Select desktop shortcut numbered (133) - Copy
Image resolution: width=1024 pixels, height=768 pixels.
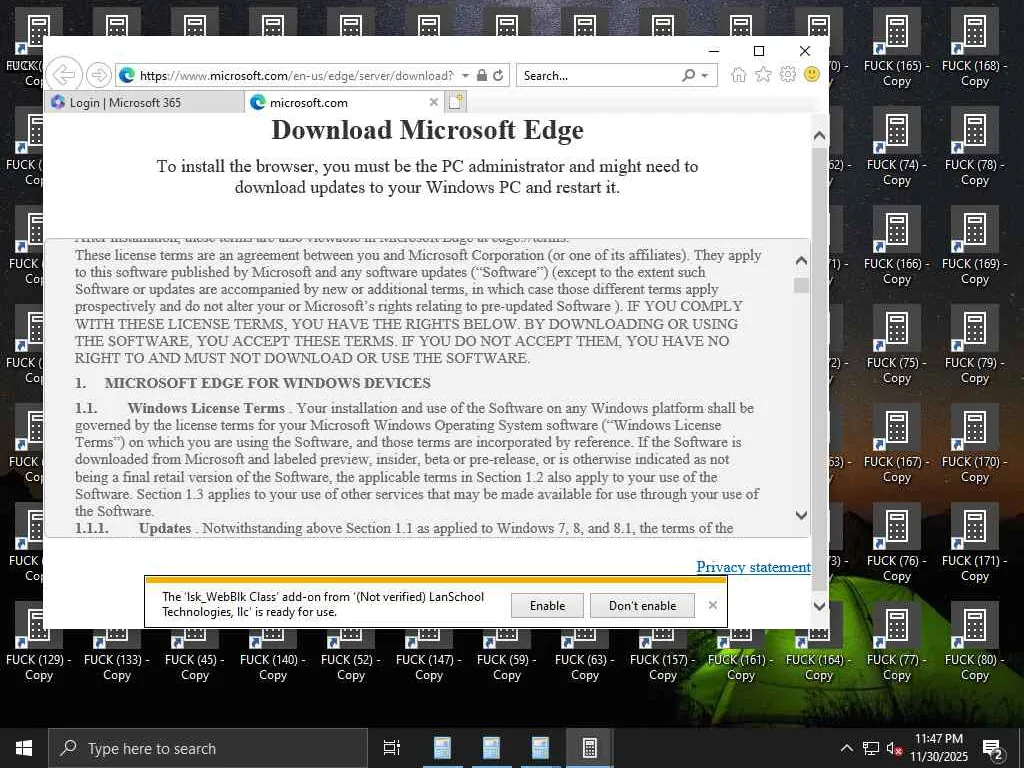(x=116, y=656)
